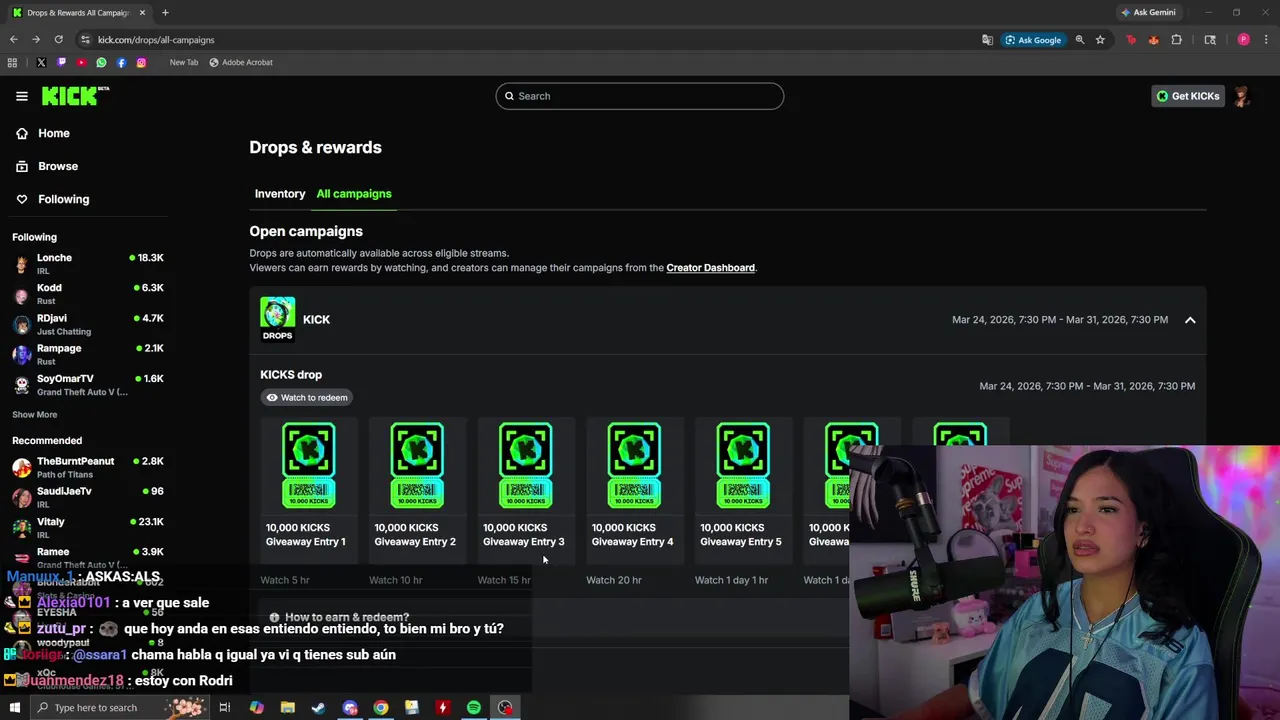This screenshot has height=720, width=1280.
Task: Click the 10,000 KICKS Giveaway Entry 1 badge
Action: pos(308,465)
